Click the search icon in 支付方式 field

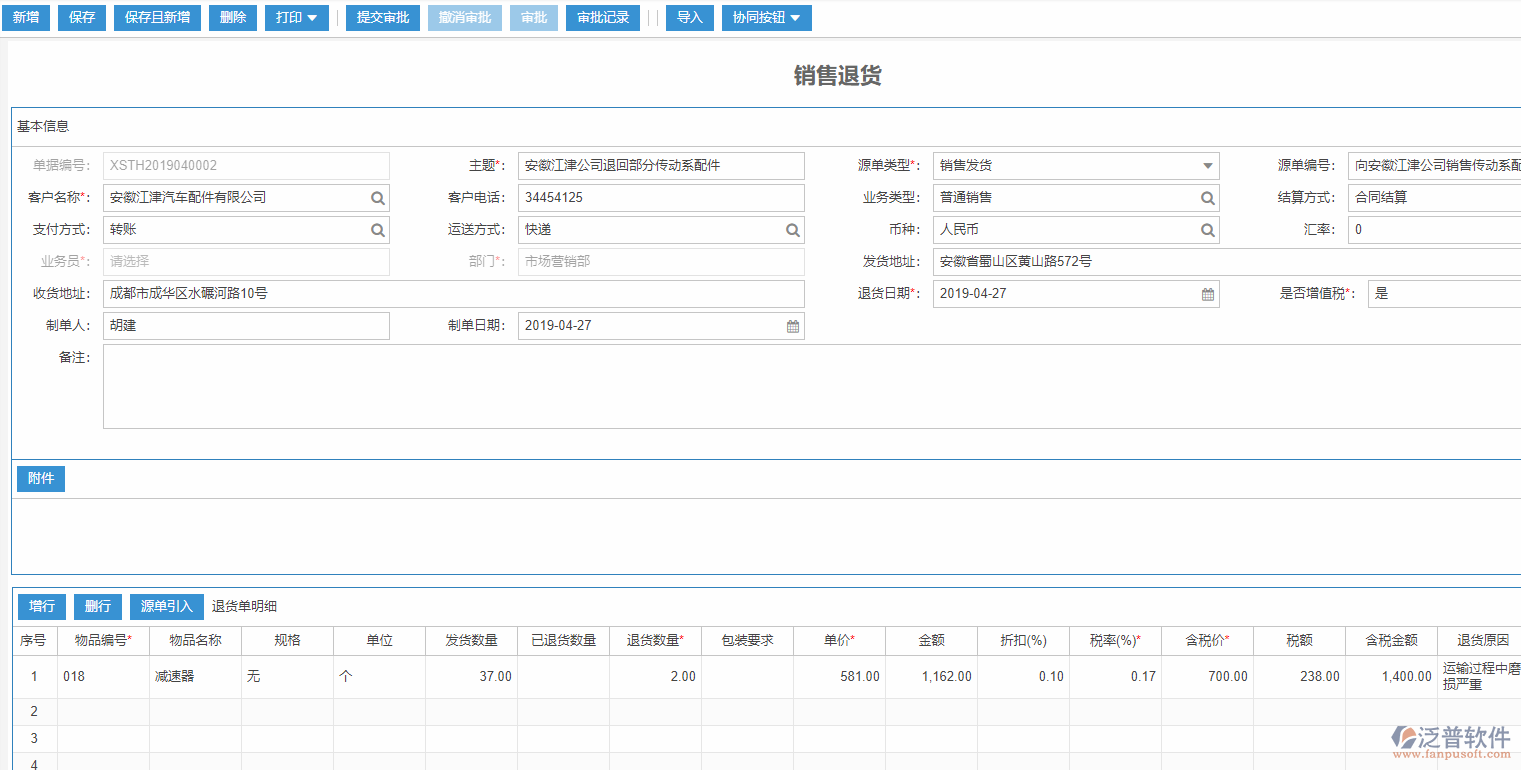point(377,230)
